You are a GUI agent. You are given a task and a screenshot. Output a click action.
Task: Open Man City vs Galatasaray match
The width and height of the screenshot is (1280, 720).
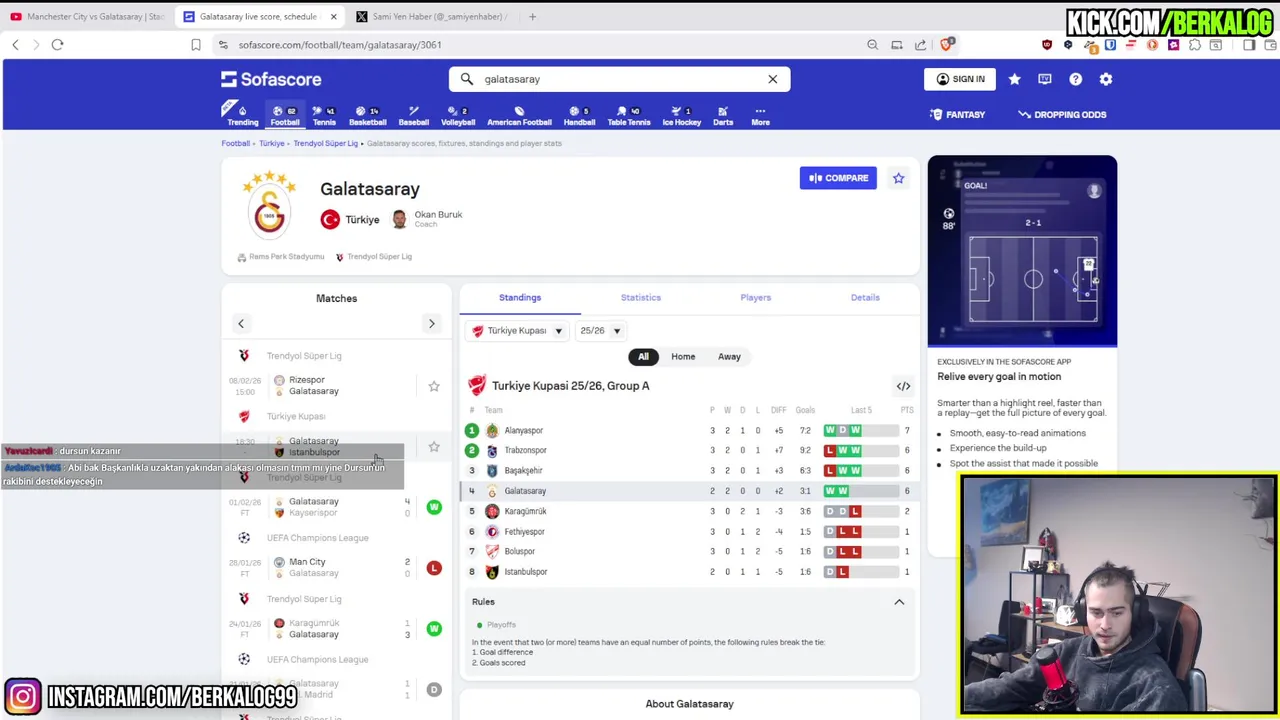336,567
